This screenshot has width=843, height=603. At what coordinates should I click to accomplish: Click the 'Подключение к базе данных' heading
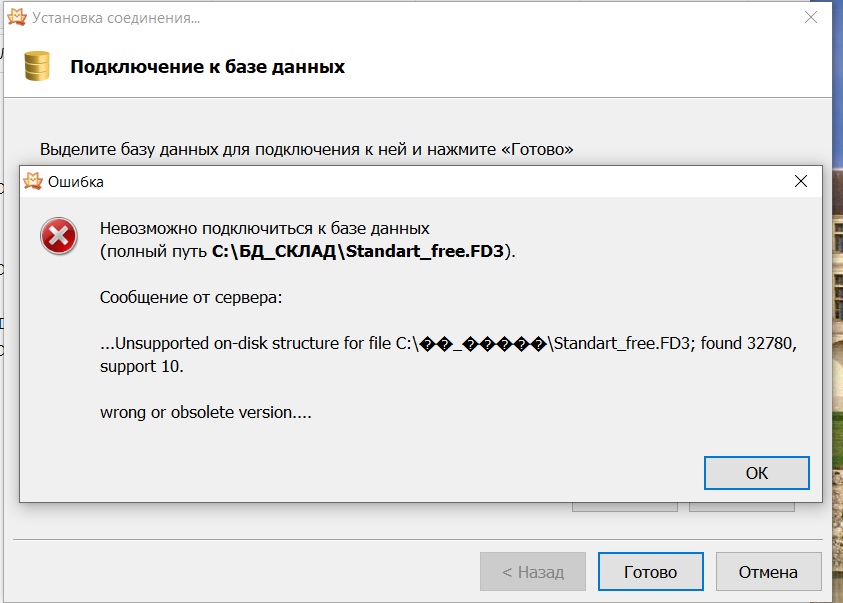pos(208,67)
